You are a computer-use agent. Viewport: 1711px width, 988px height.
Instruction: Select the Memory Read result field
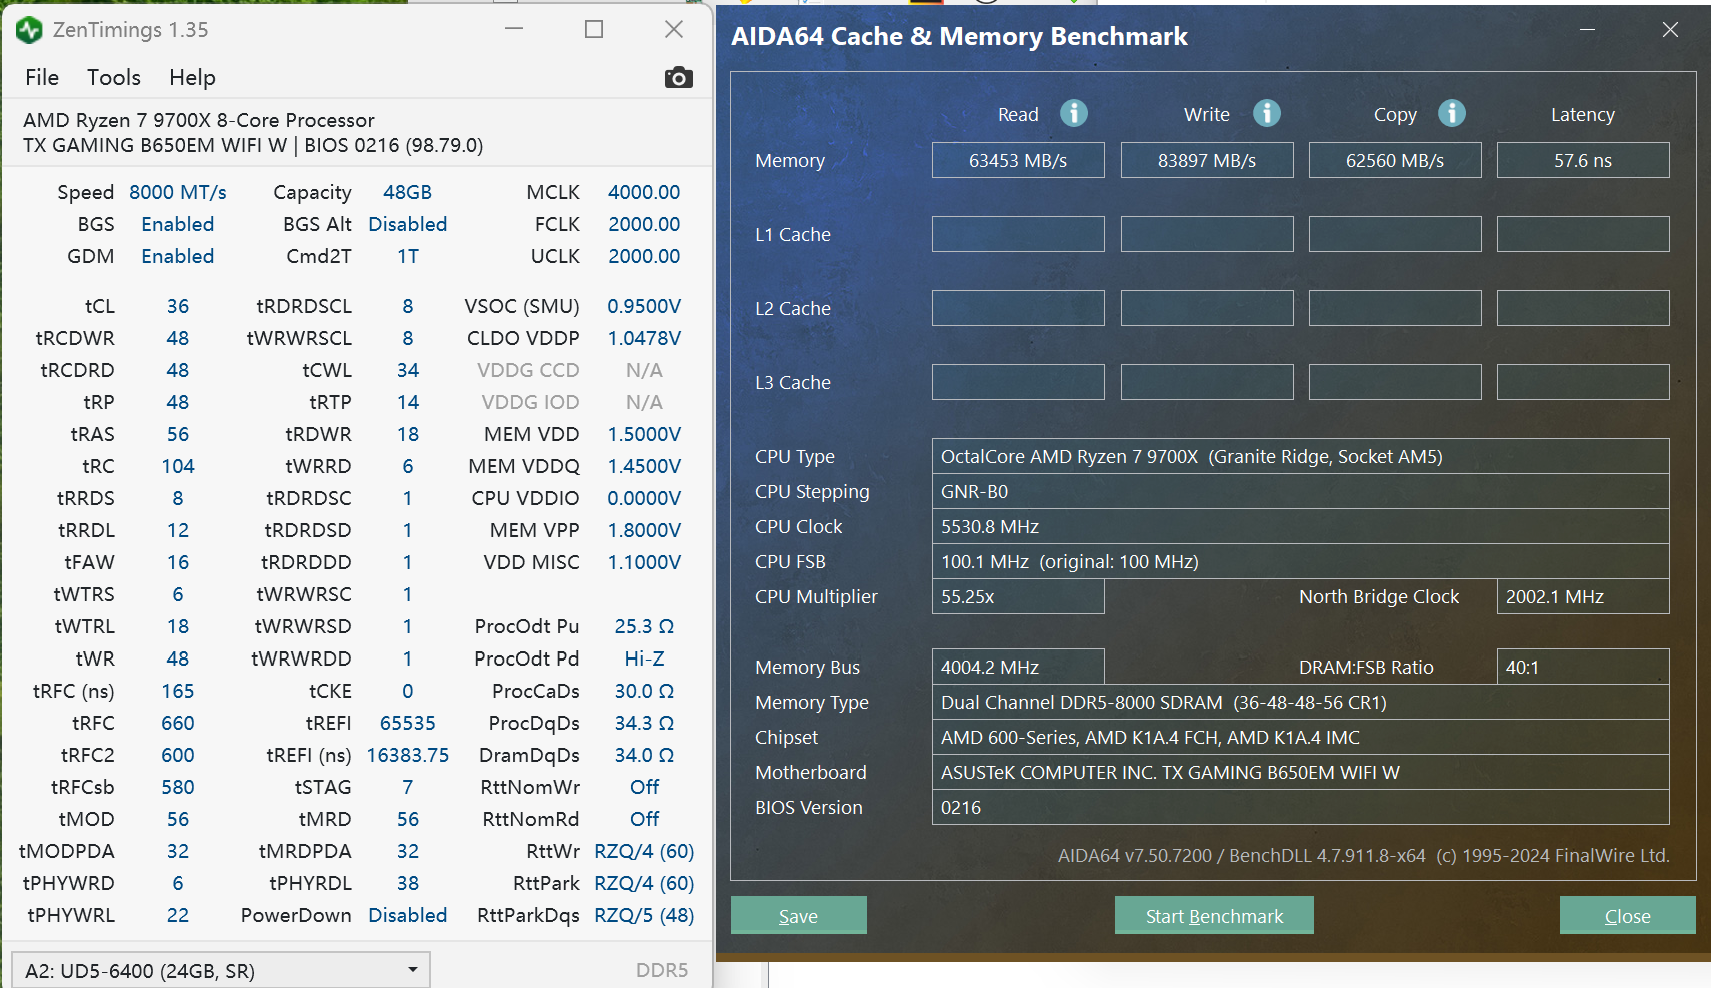pyautogui.click(x=1017, y=161)
